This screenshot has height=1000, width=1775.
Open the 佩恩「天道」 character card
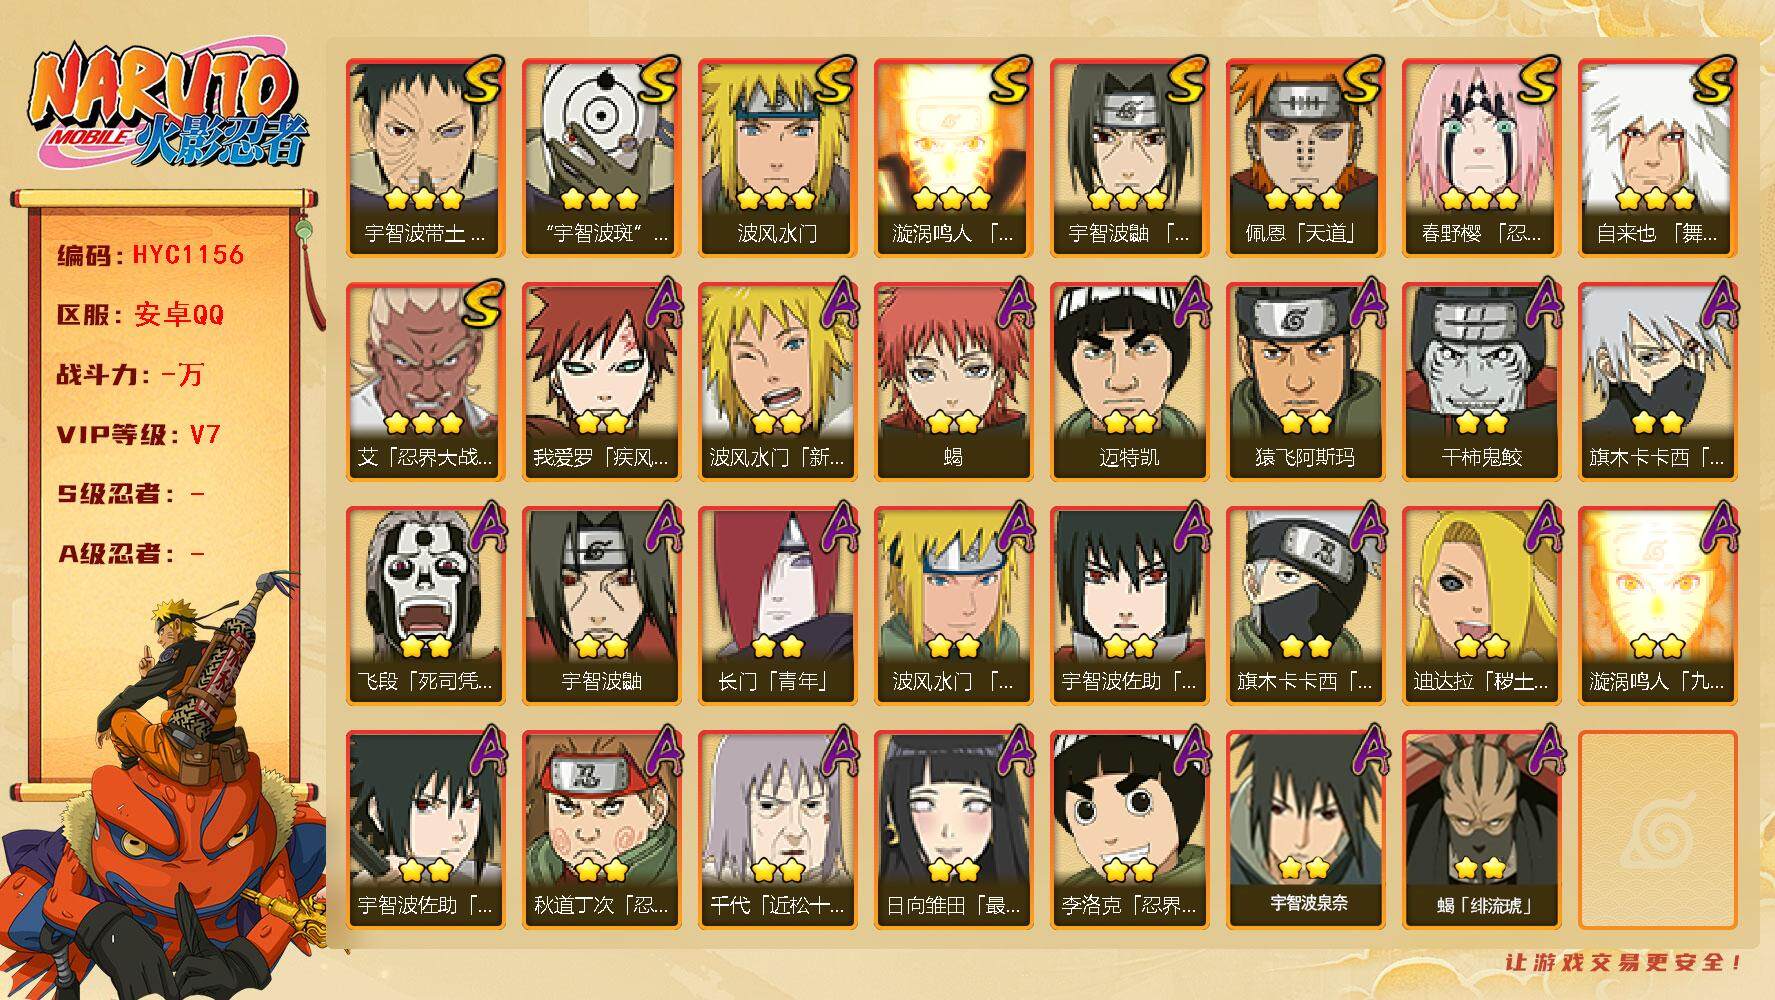[x=1305, y=158]
